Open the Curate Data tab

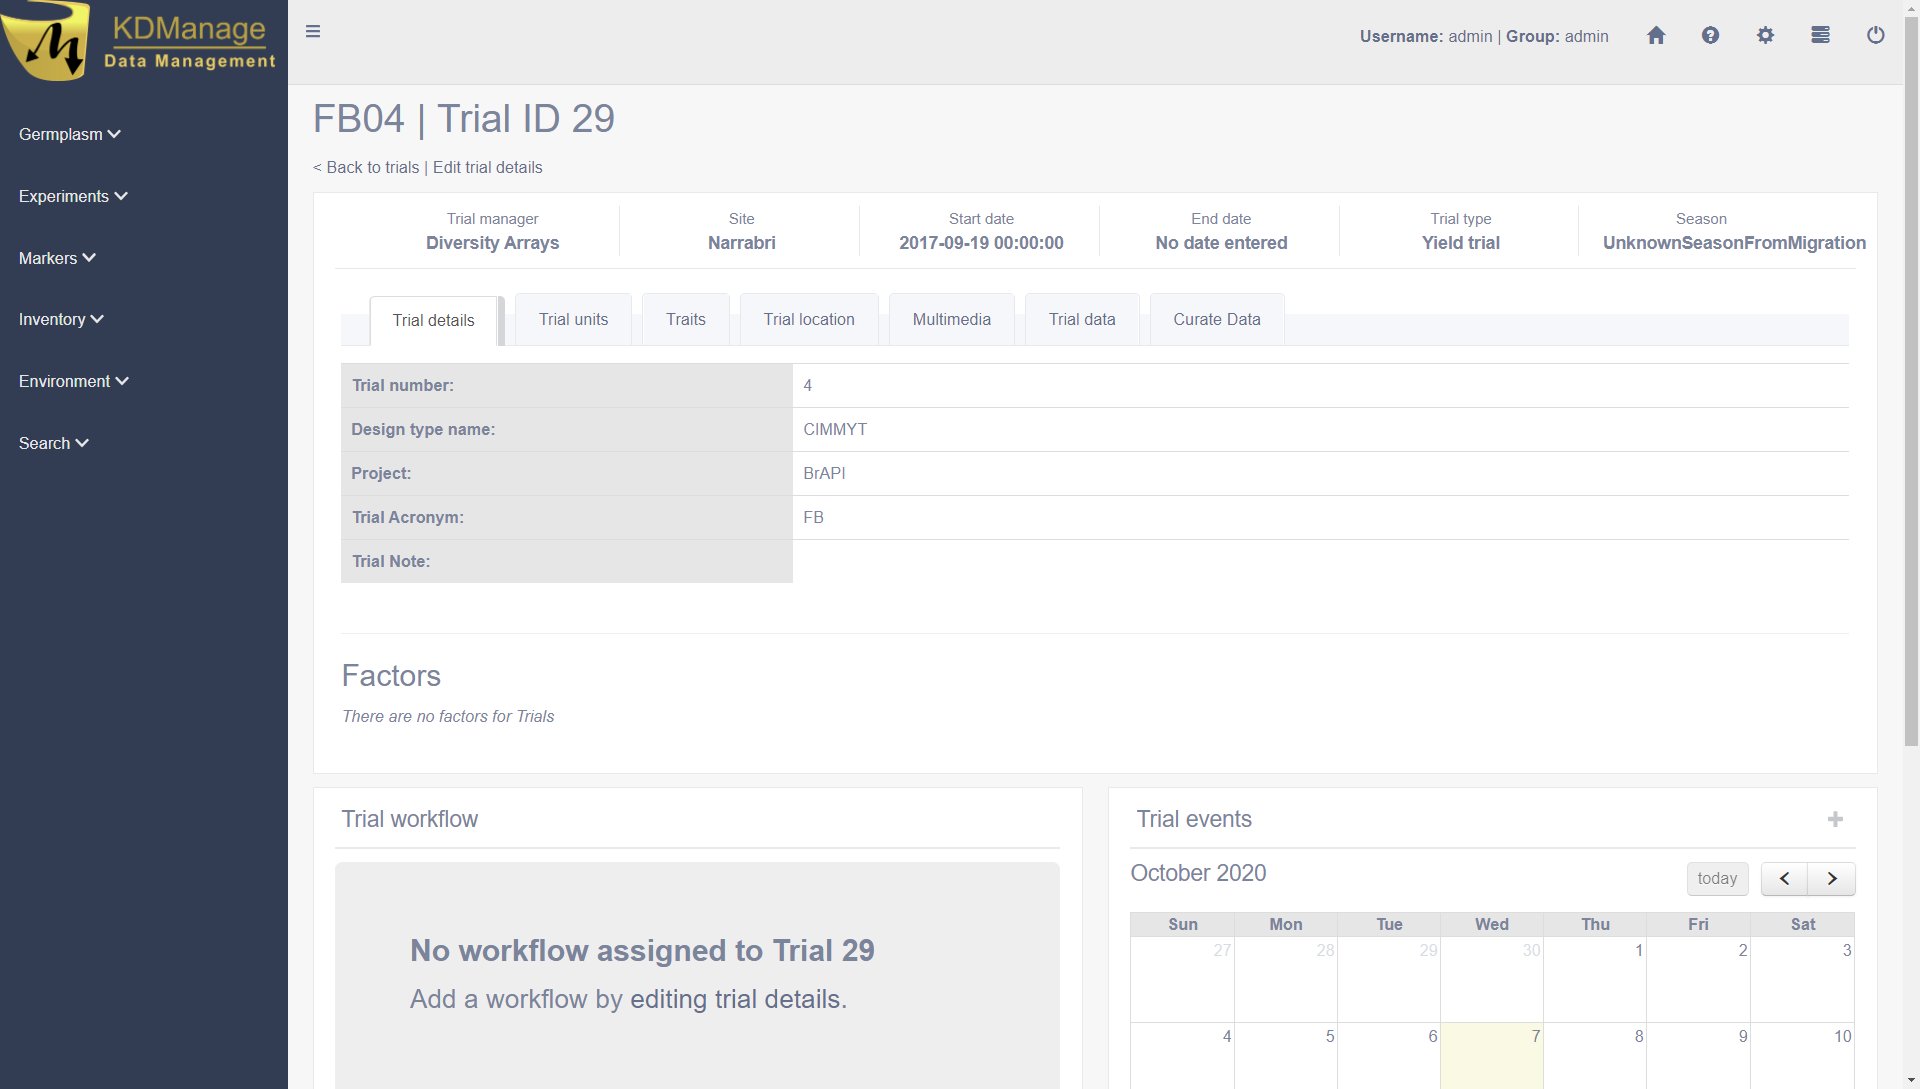click(x=1216, y=319)
